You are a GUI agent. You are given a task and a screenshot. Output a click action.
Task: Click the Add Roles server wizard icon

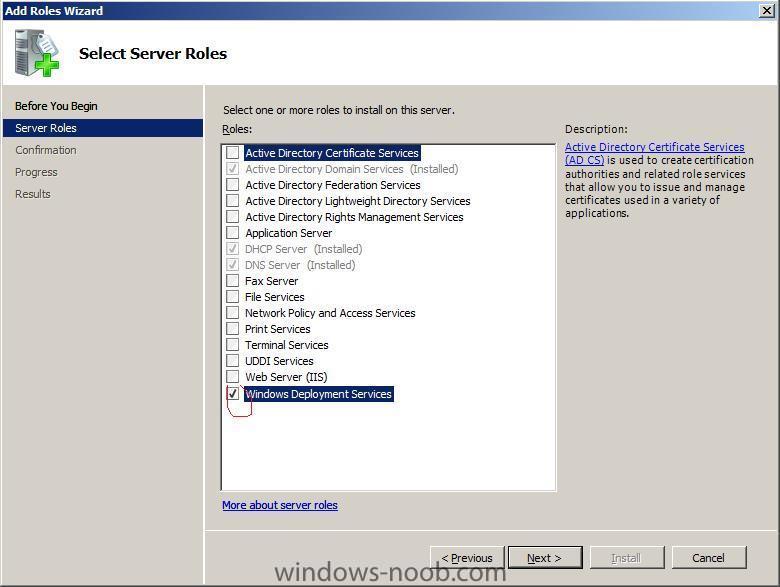click(x=37, y=53)
